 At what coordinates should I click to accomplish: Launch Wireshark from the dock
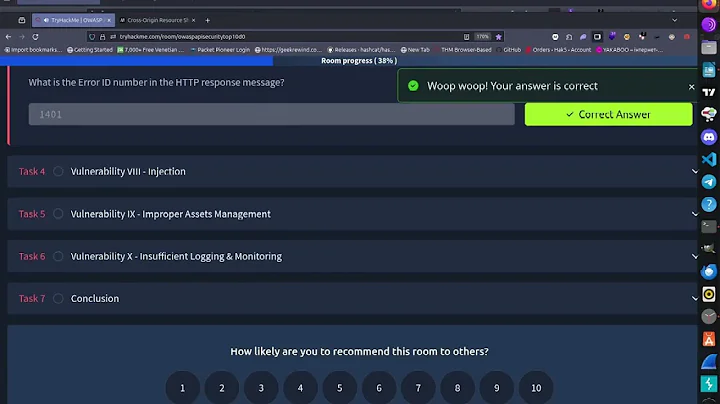pyautogui.click(x=709, y=362)
